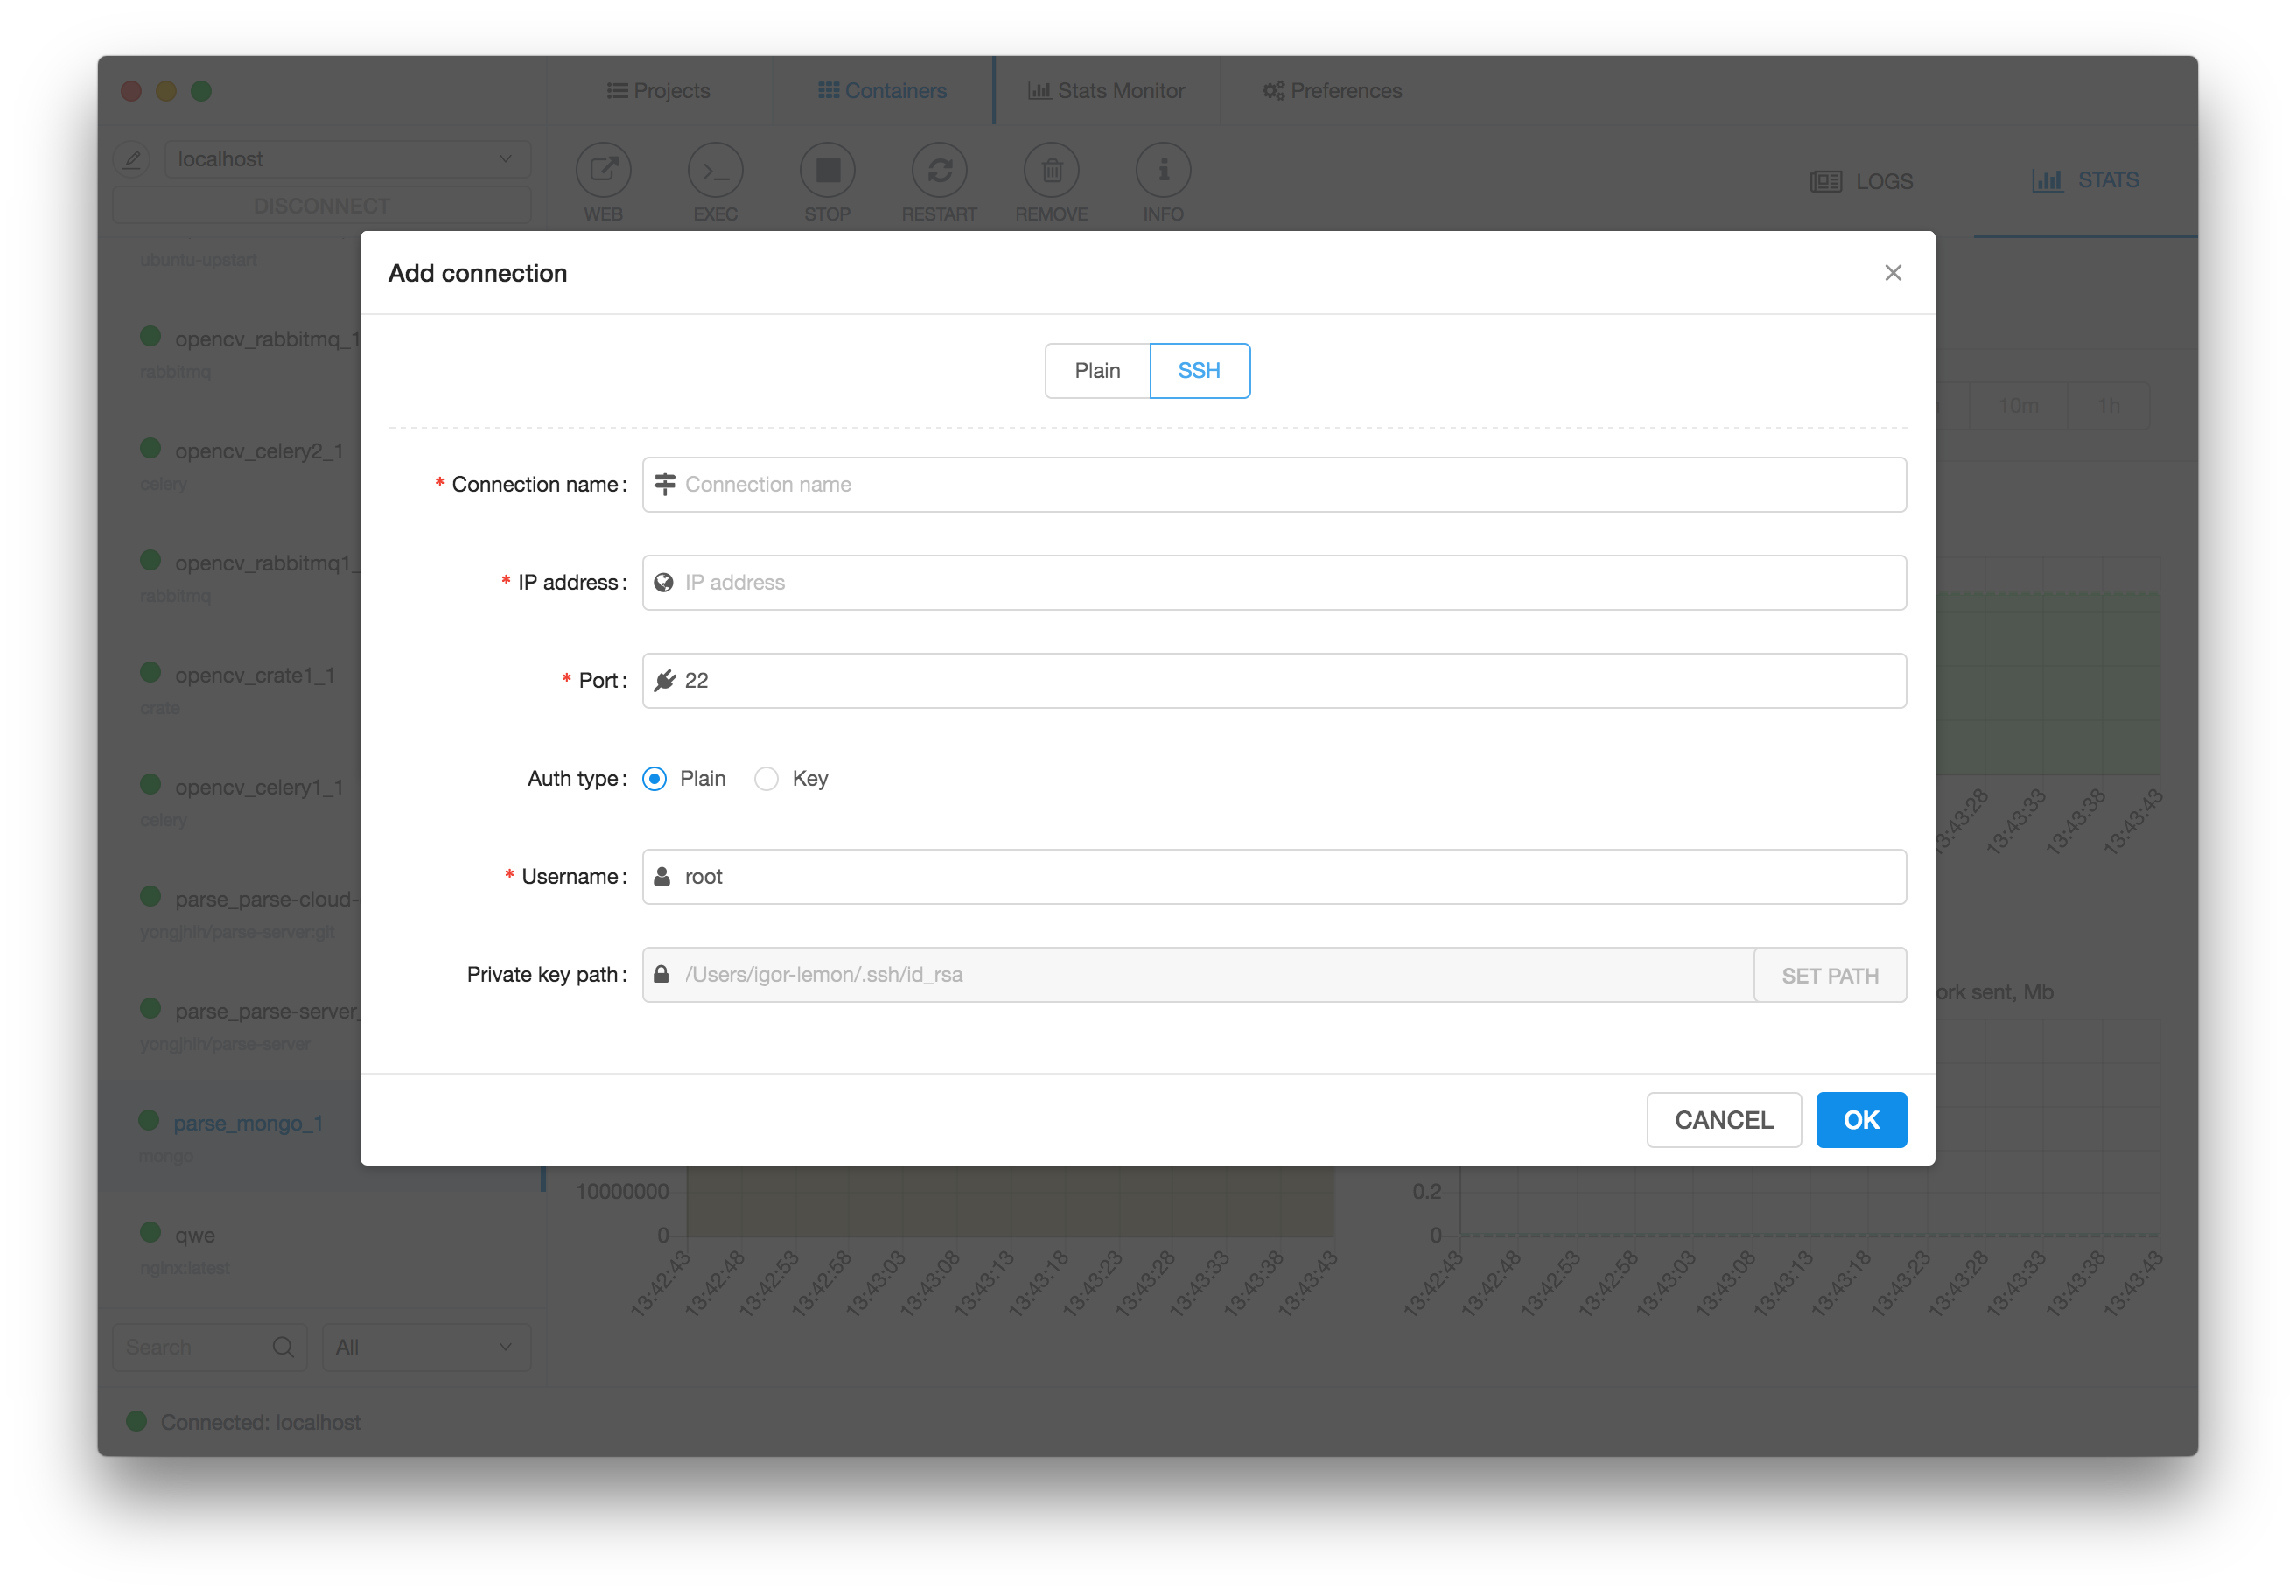2296x1596 pixels.
Task: Confirm with the OK button
Action: [x=1860, y=1120]
